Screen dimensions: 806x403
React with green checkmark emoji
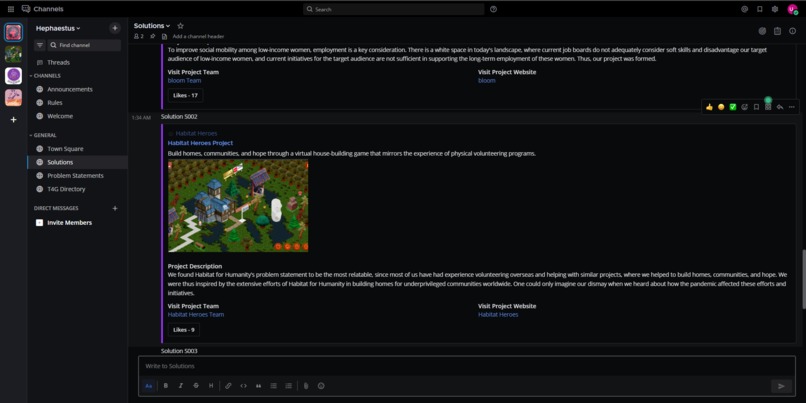(x=733, y=107)
